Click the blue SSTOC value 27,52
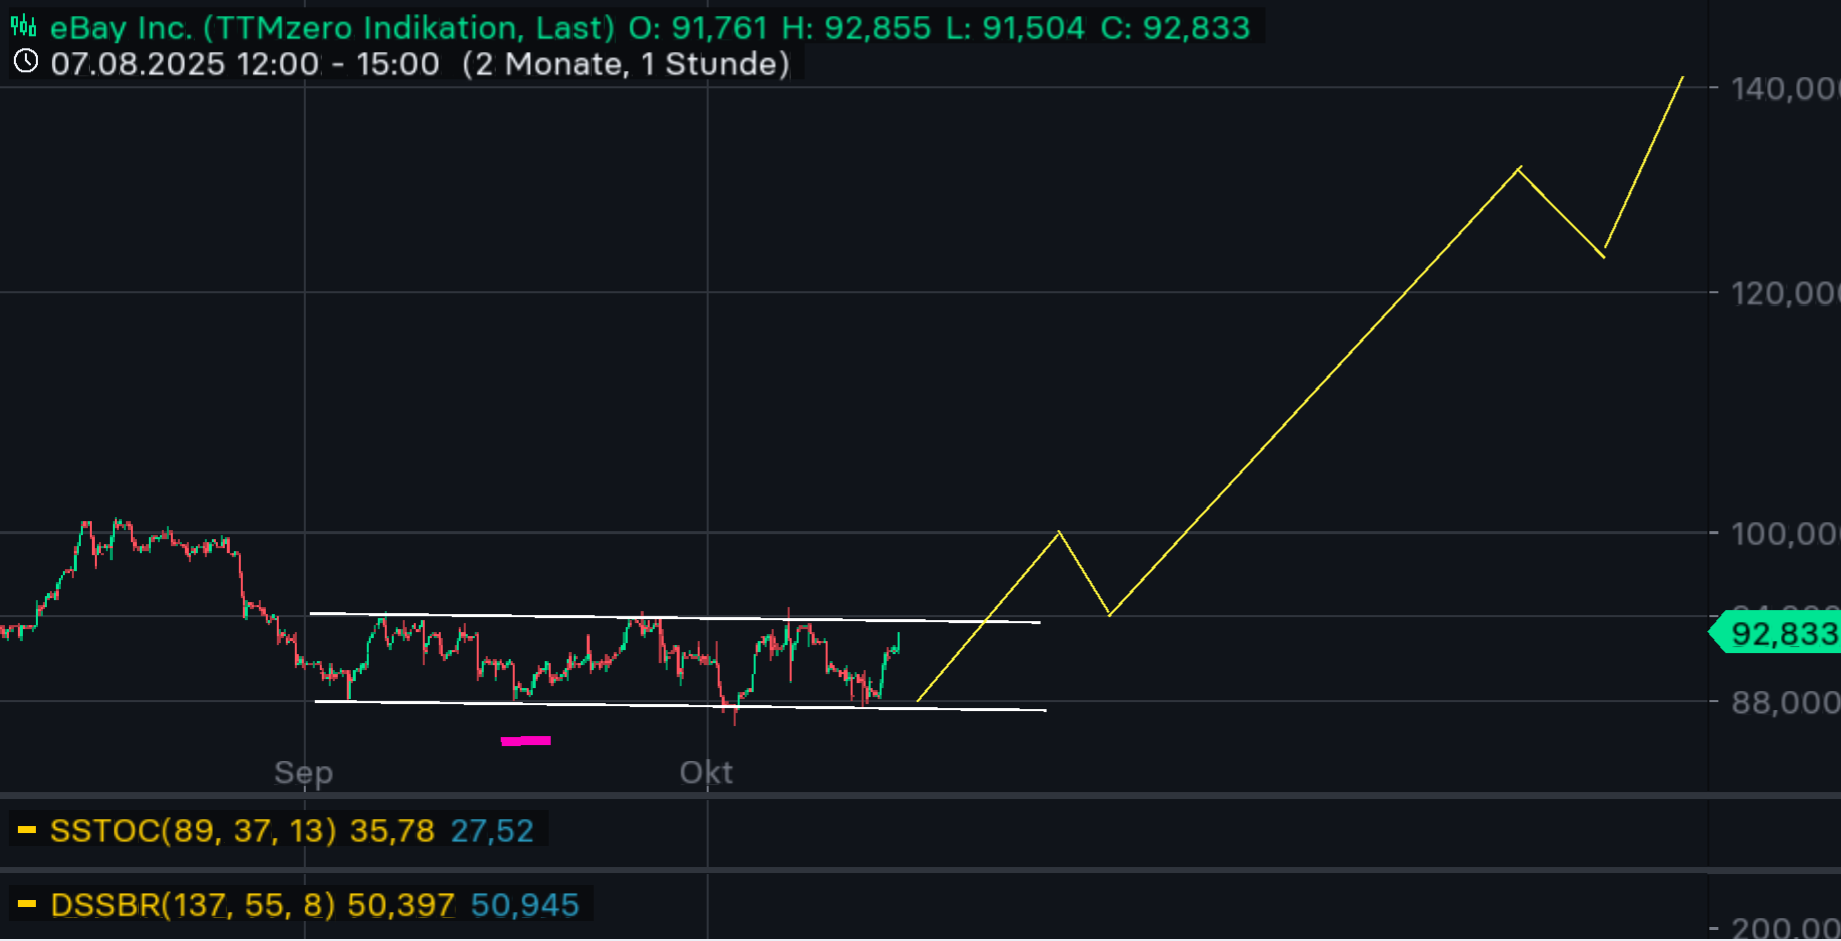Screen dimensions: 1841x941 pyautogui.click(x=492, y=830)
